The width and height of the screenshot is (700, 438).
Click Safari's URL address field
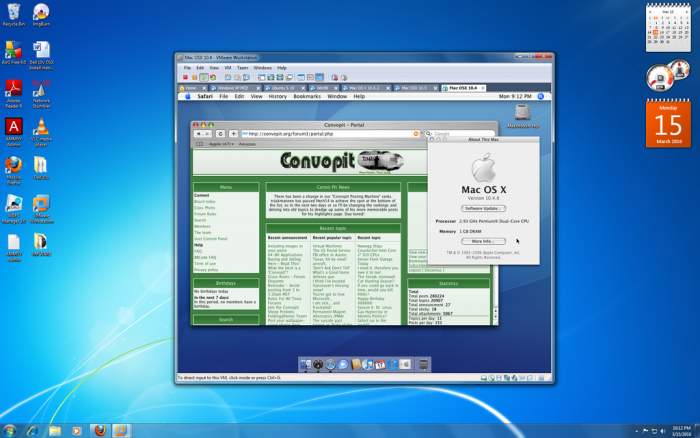pyautogui.click(x=330, y=133)
